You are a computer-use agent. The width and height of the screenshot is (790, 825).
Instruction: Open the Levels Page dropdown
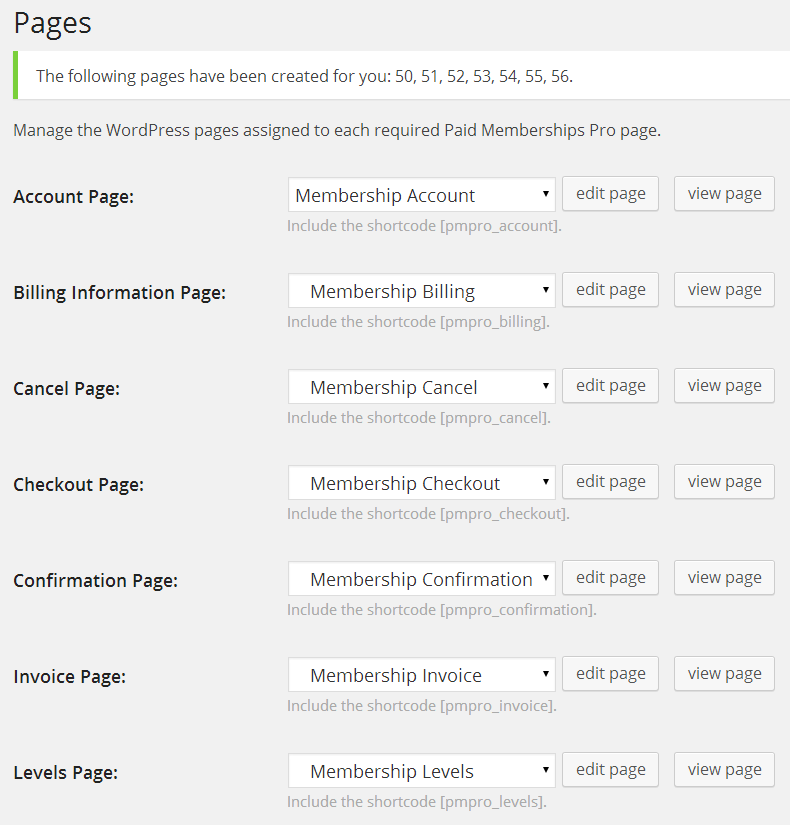click(x=421, y=770)
